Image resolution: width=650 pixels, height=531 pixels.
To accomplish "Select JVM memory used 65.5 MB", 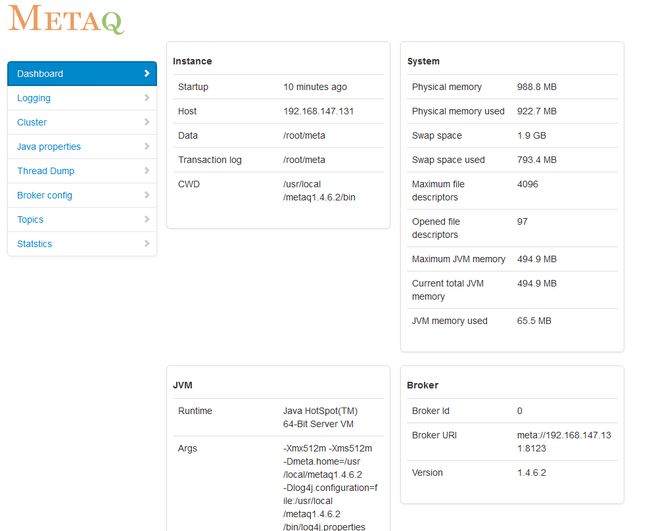I will (534, 321).
